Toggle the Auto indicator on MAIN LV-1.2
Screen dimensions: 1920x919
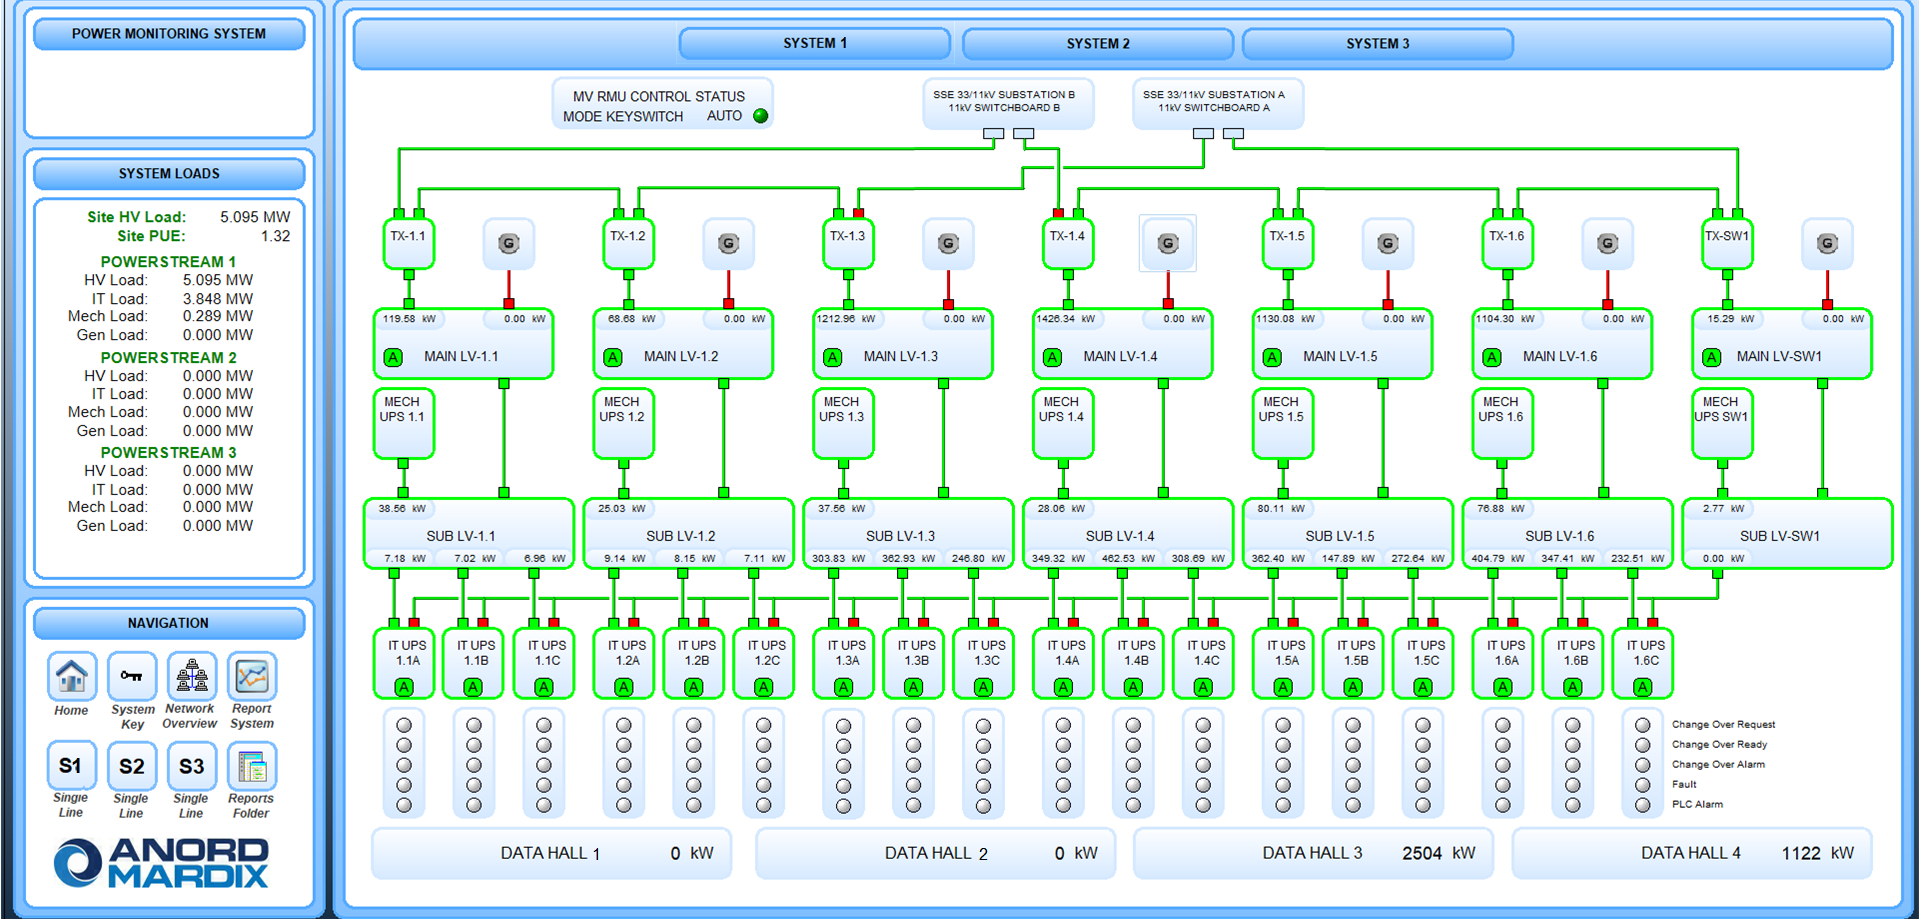point(612,355)
